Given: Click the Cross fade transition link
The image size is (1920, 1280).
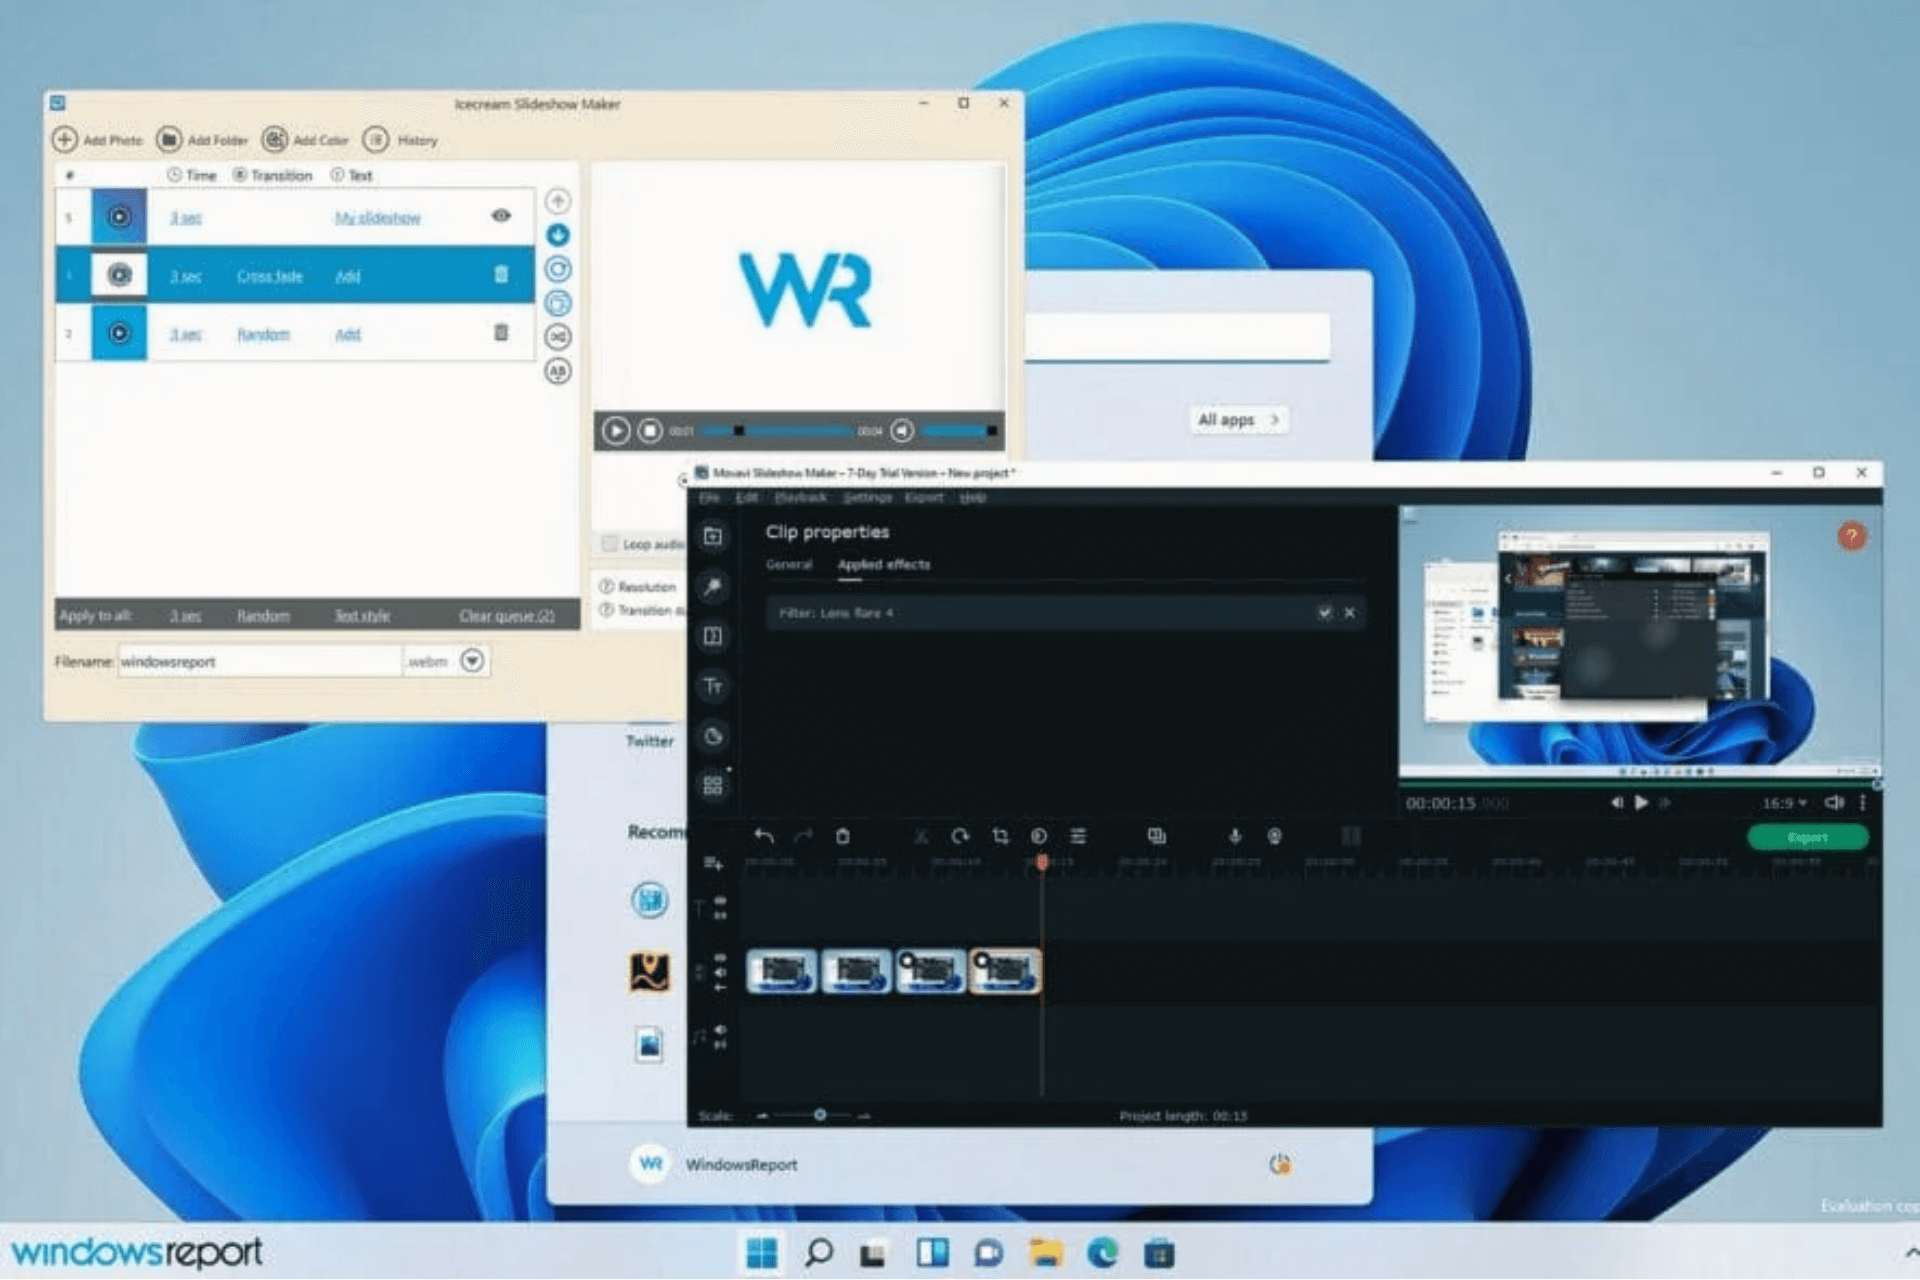Looking at the screenshot, I should tap(270, 276).
